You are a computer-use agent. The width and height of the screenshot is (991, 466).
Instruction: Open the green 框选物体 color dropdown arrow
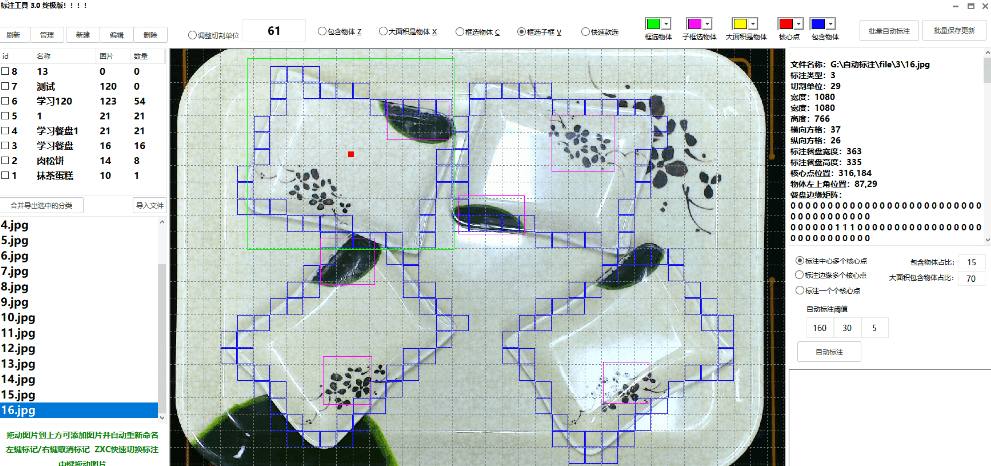pos(667,23)
